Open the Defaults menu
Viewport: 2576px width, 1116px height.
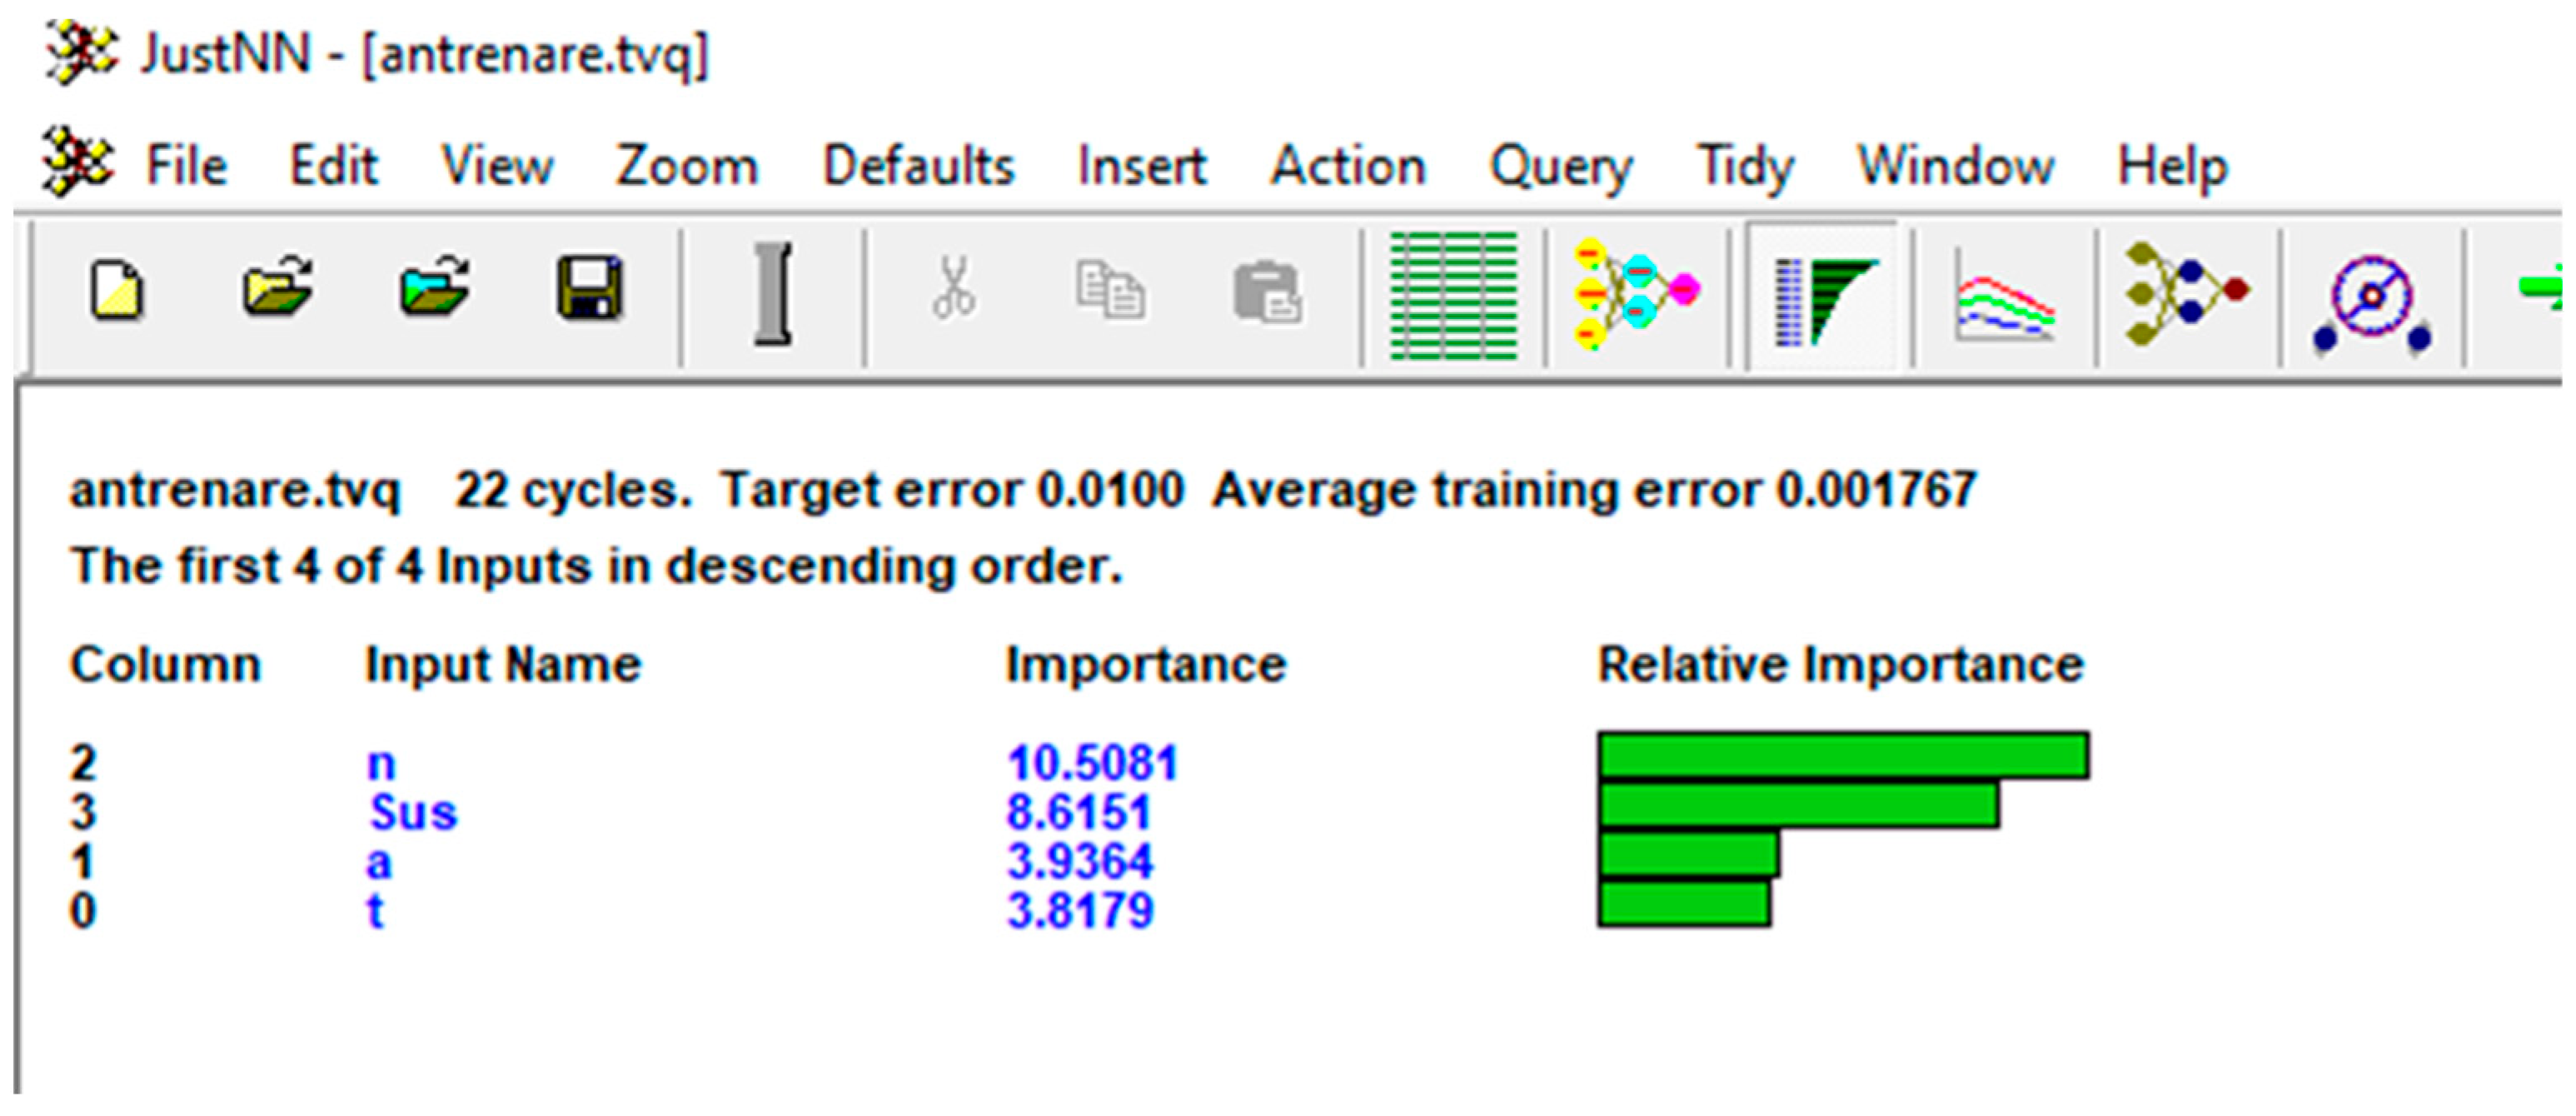(918, 166)
